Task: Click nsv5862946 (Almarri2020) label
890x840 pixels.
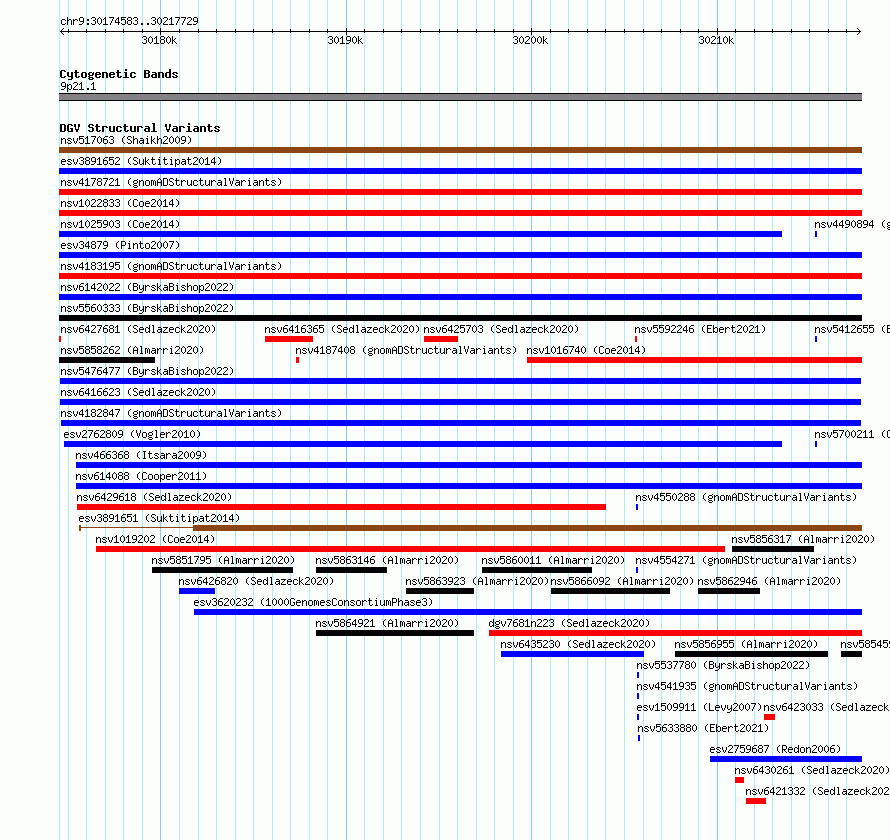Action: pyautogui.click(x=769, y=581)
